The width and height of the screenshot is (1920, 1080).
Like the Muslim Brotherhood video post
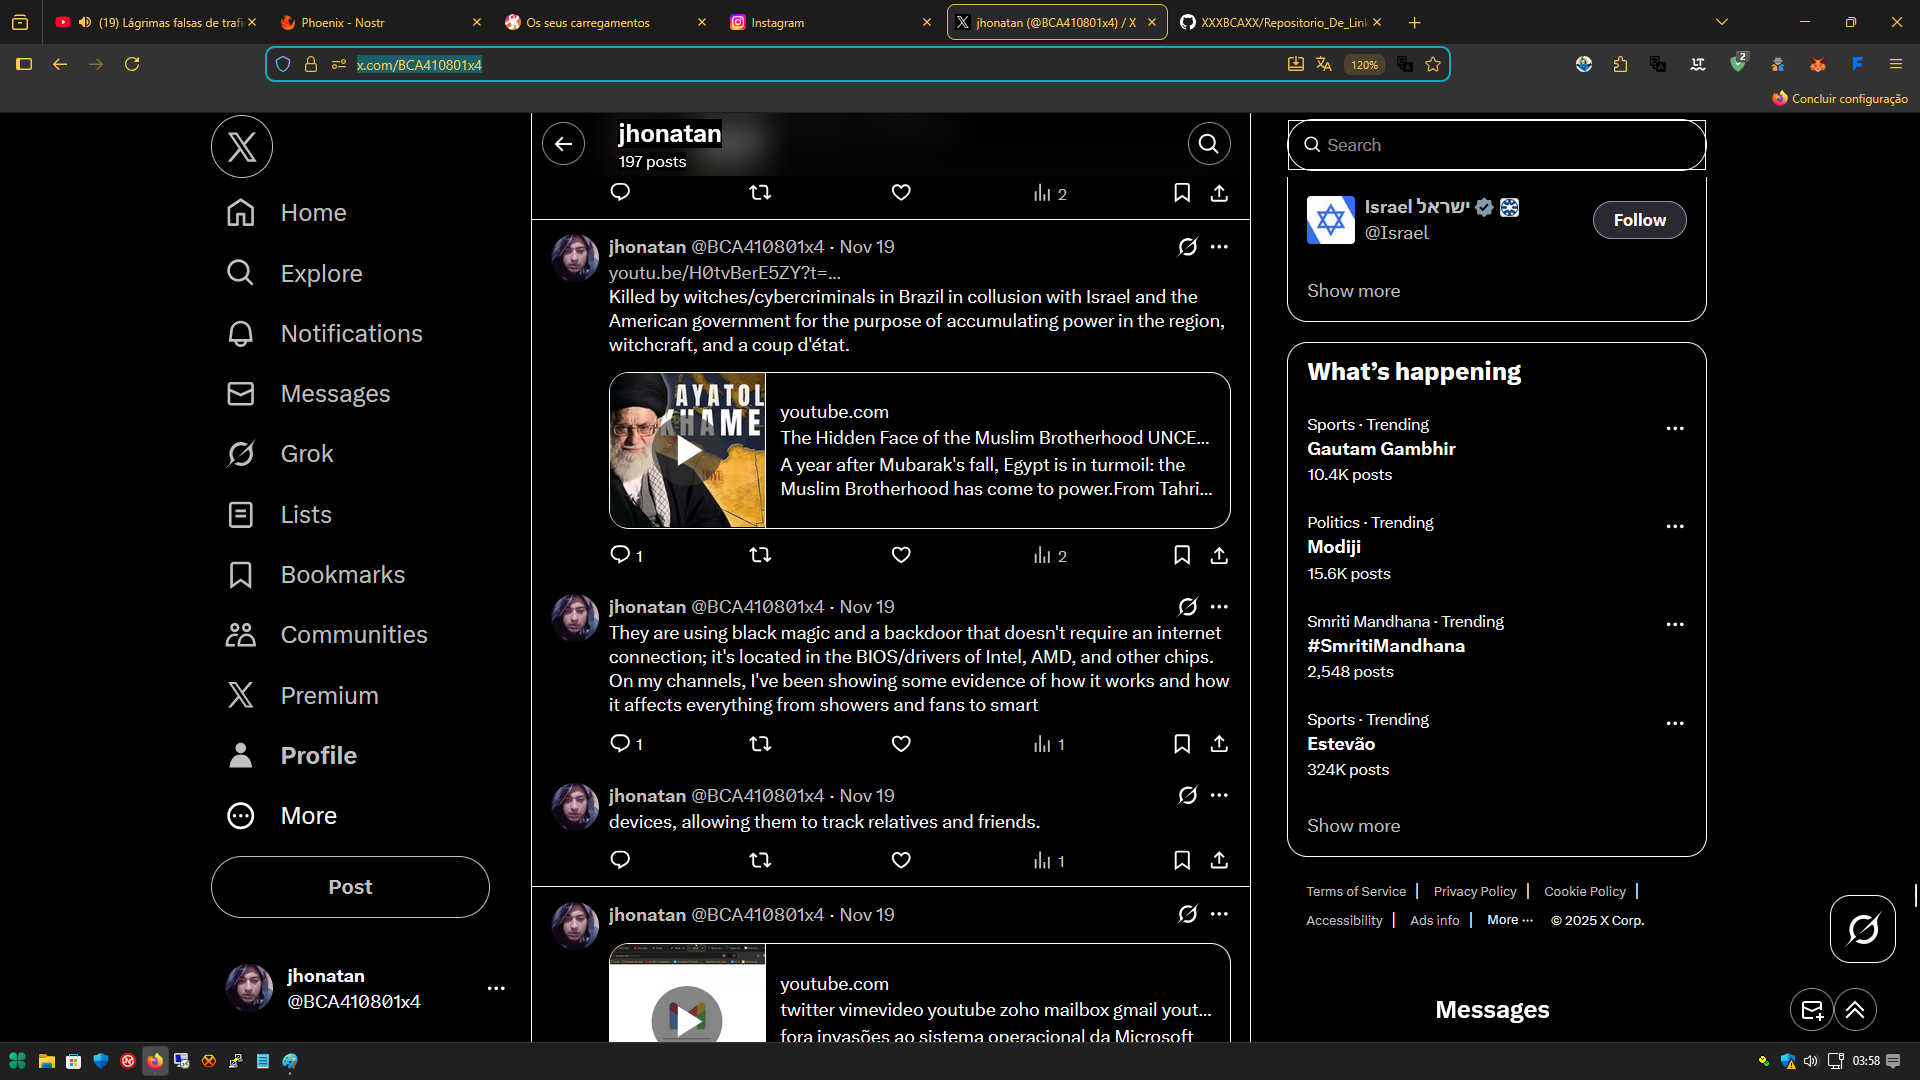pyautogui.click(x=901, y=555)
